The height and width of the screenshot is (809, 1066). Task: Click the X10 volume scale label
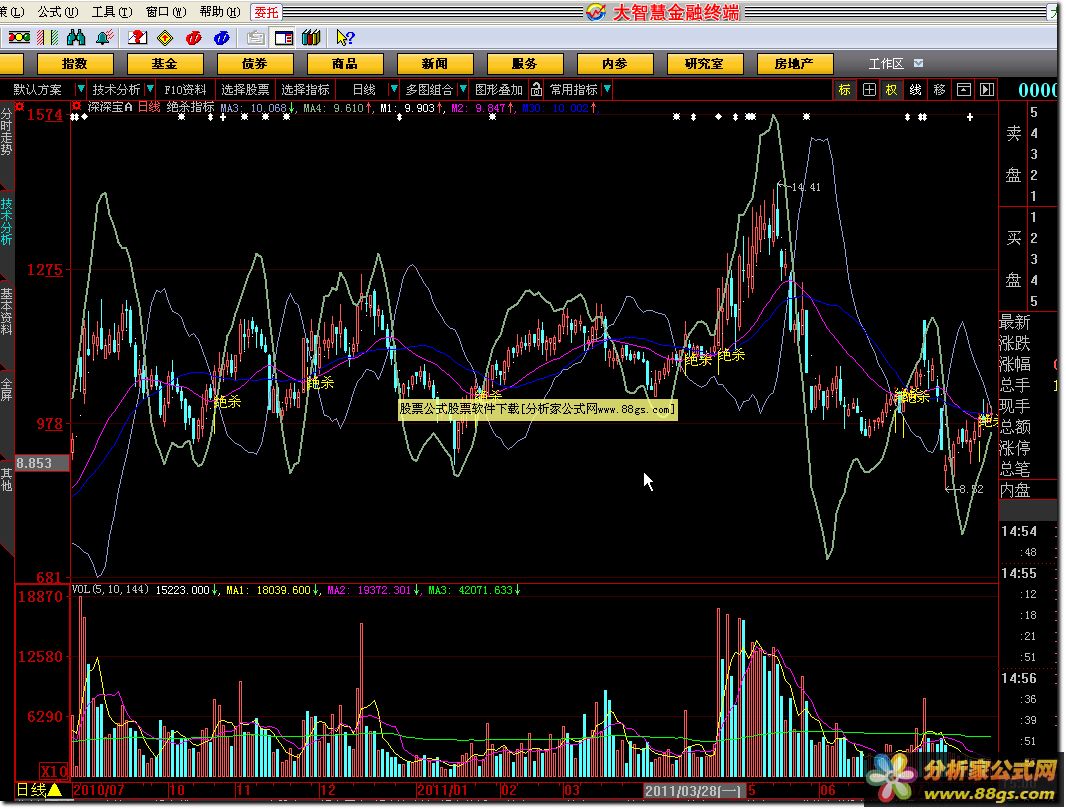[53, 770]
